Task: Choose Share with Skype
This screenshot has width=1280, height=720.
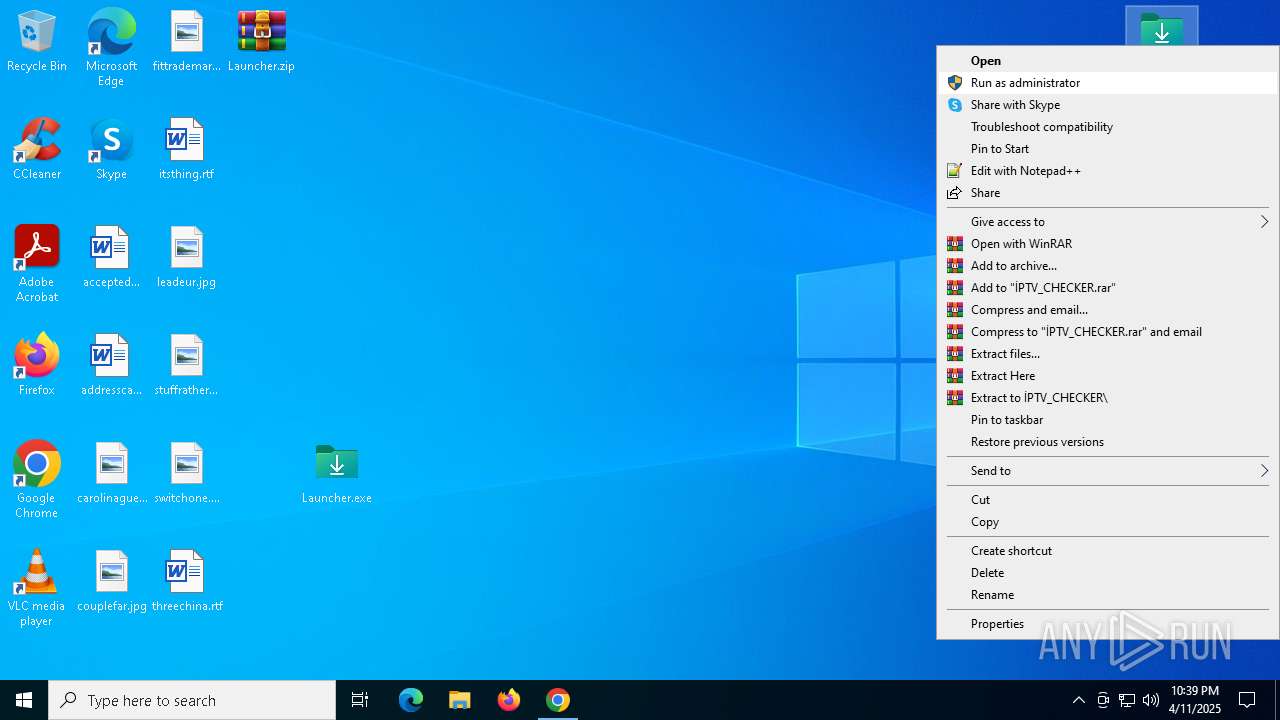Action: tap(1107, 105)
